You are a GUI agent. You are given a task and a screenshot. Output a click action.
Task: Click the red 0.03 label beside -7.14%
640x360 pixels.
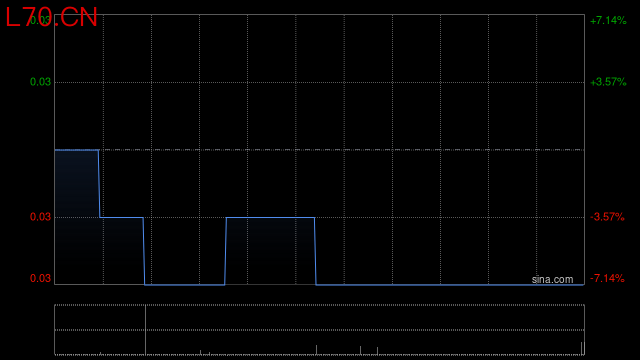pyautogui.click(x=40, y=279)
